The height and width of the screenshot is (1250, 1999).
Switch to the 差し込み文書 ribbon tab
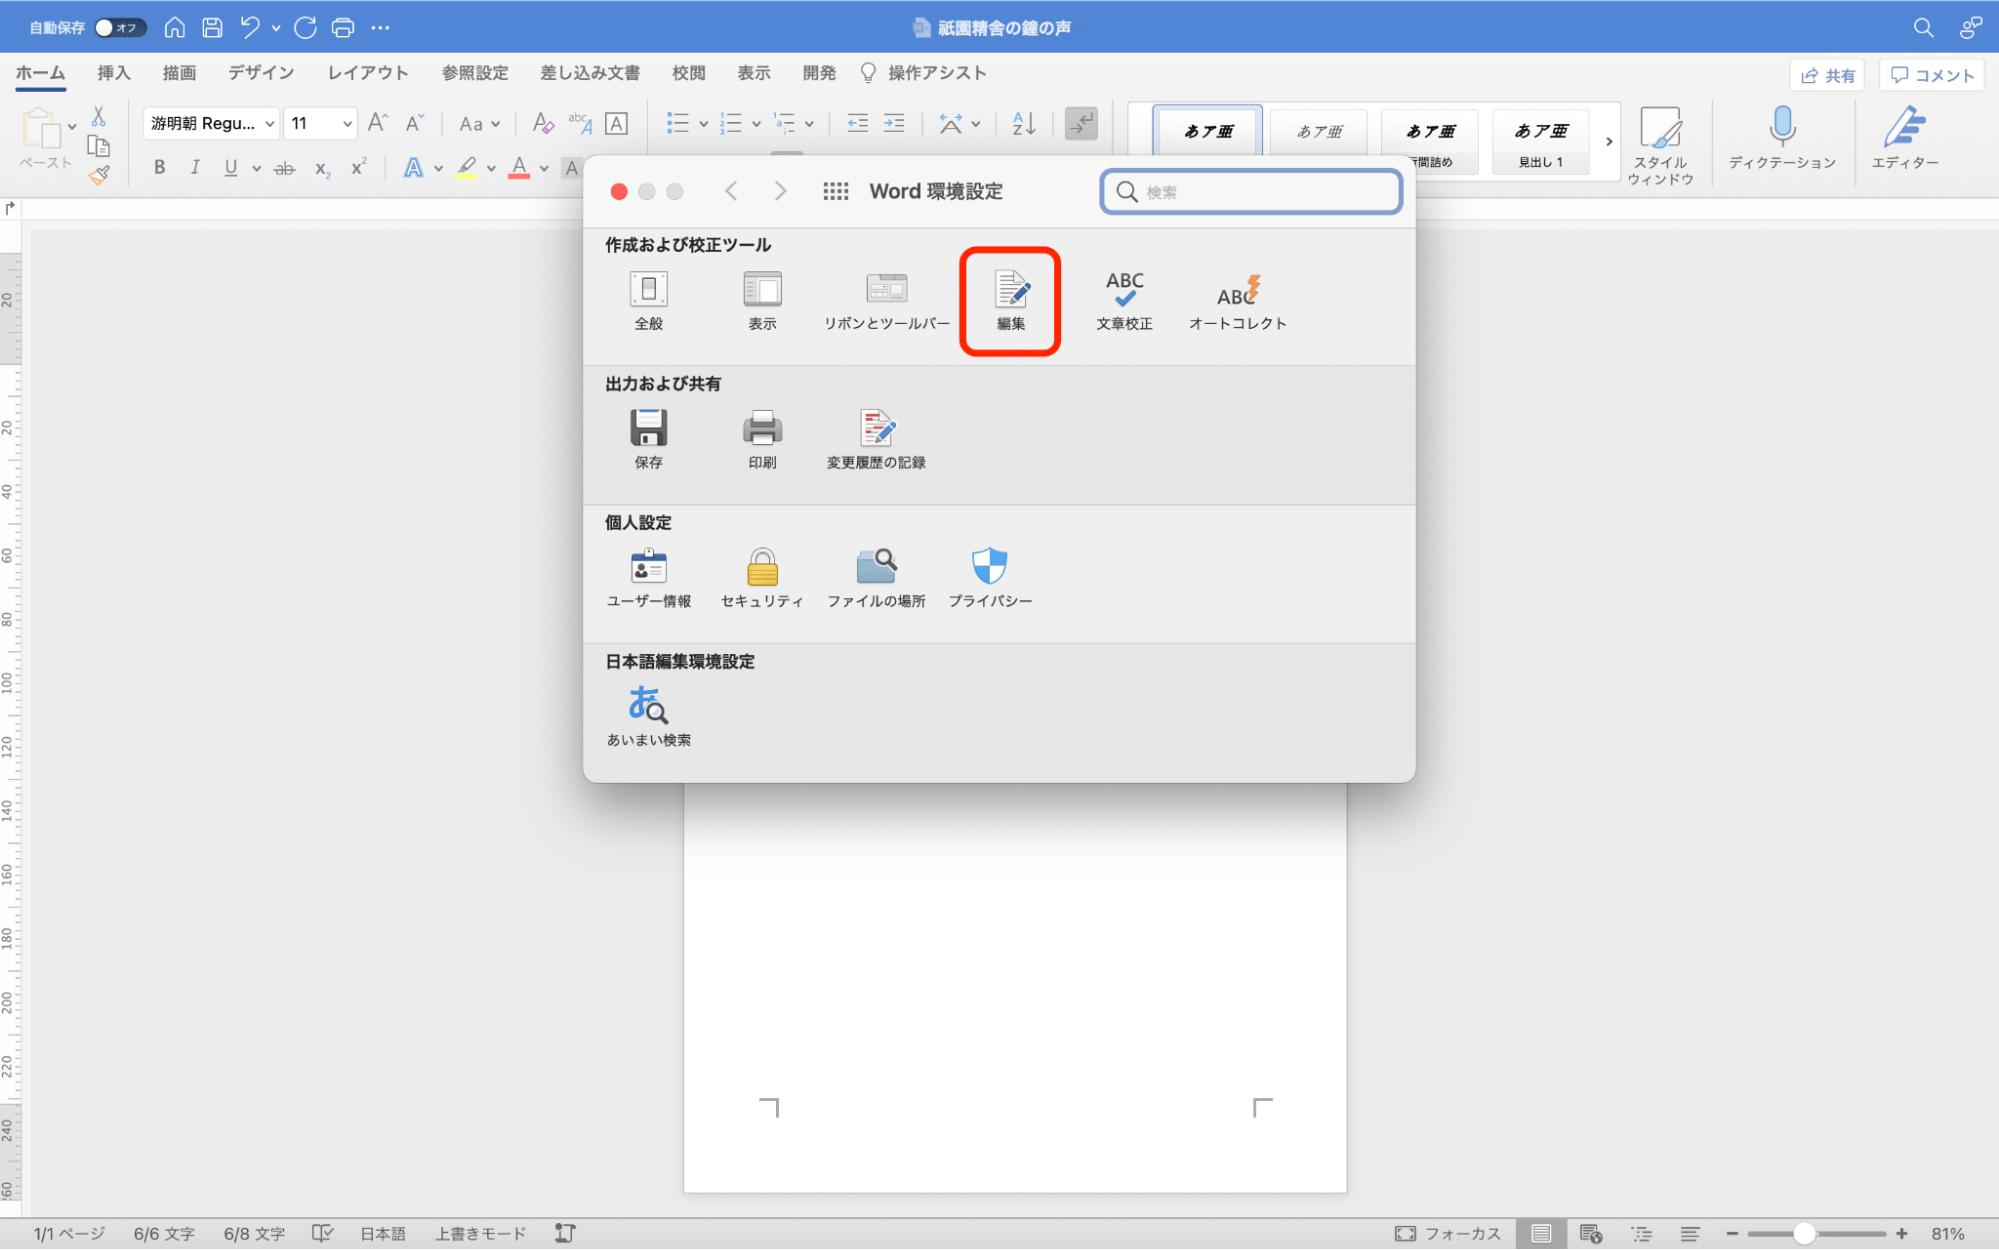click(x=590, y=73)
